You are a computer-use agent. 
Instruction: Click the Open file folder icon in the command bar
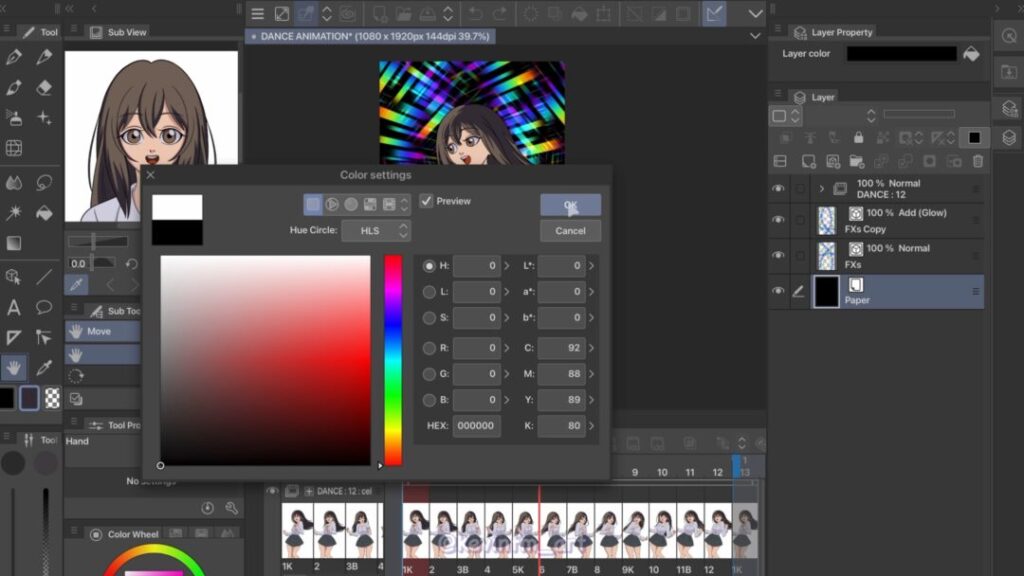(403, 14)
